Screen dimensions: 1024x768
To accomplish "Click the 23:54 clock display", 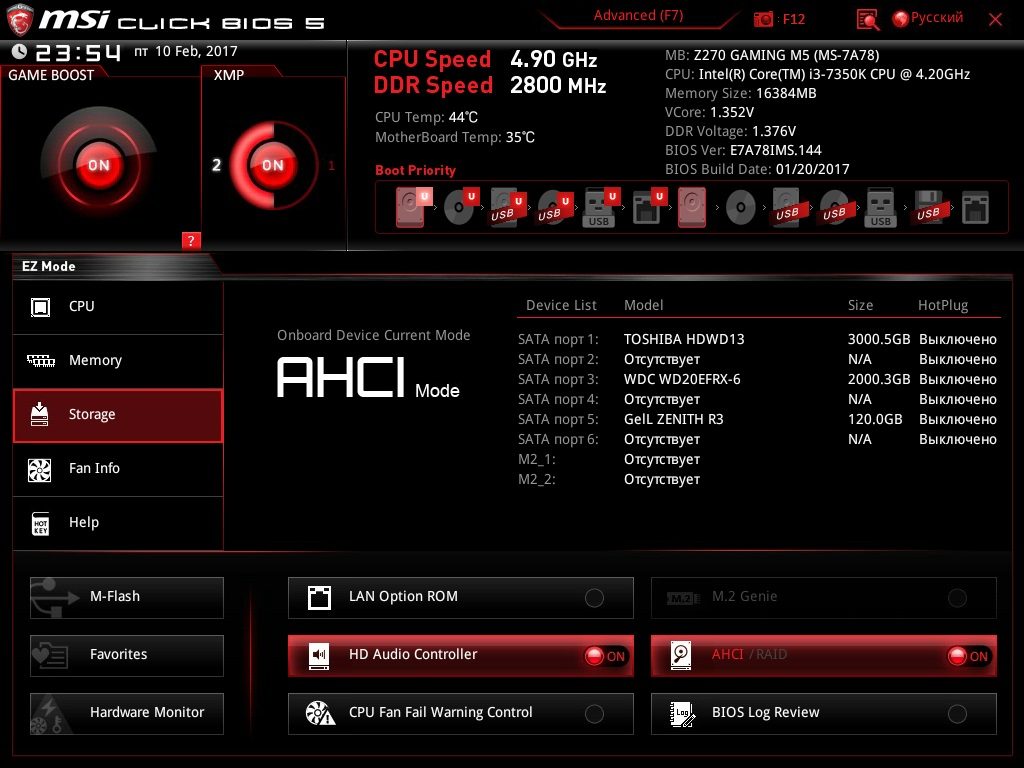I will tap(78, 52).
